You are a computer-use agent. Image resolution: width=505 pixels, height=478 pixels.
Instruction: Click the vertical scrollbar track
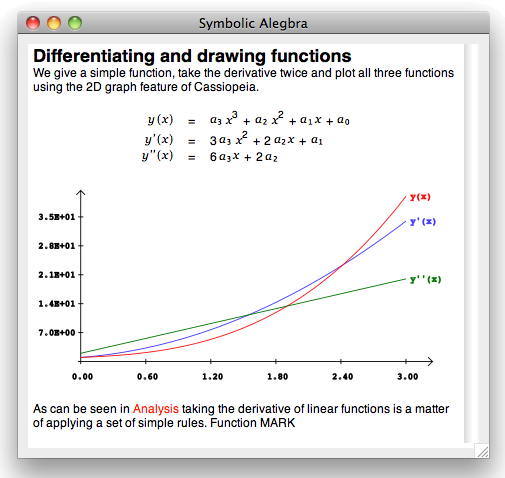click(471, 243)
